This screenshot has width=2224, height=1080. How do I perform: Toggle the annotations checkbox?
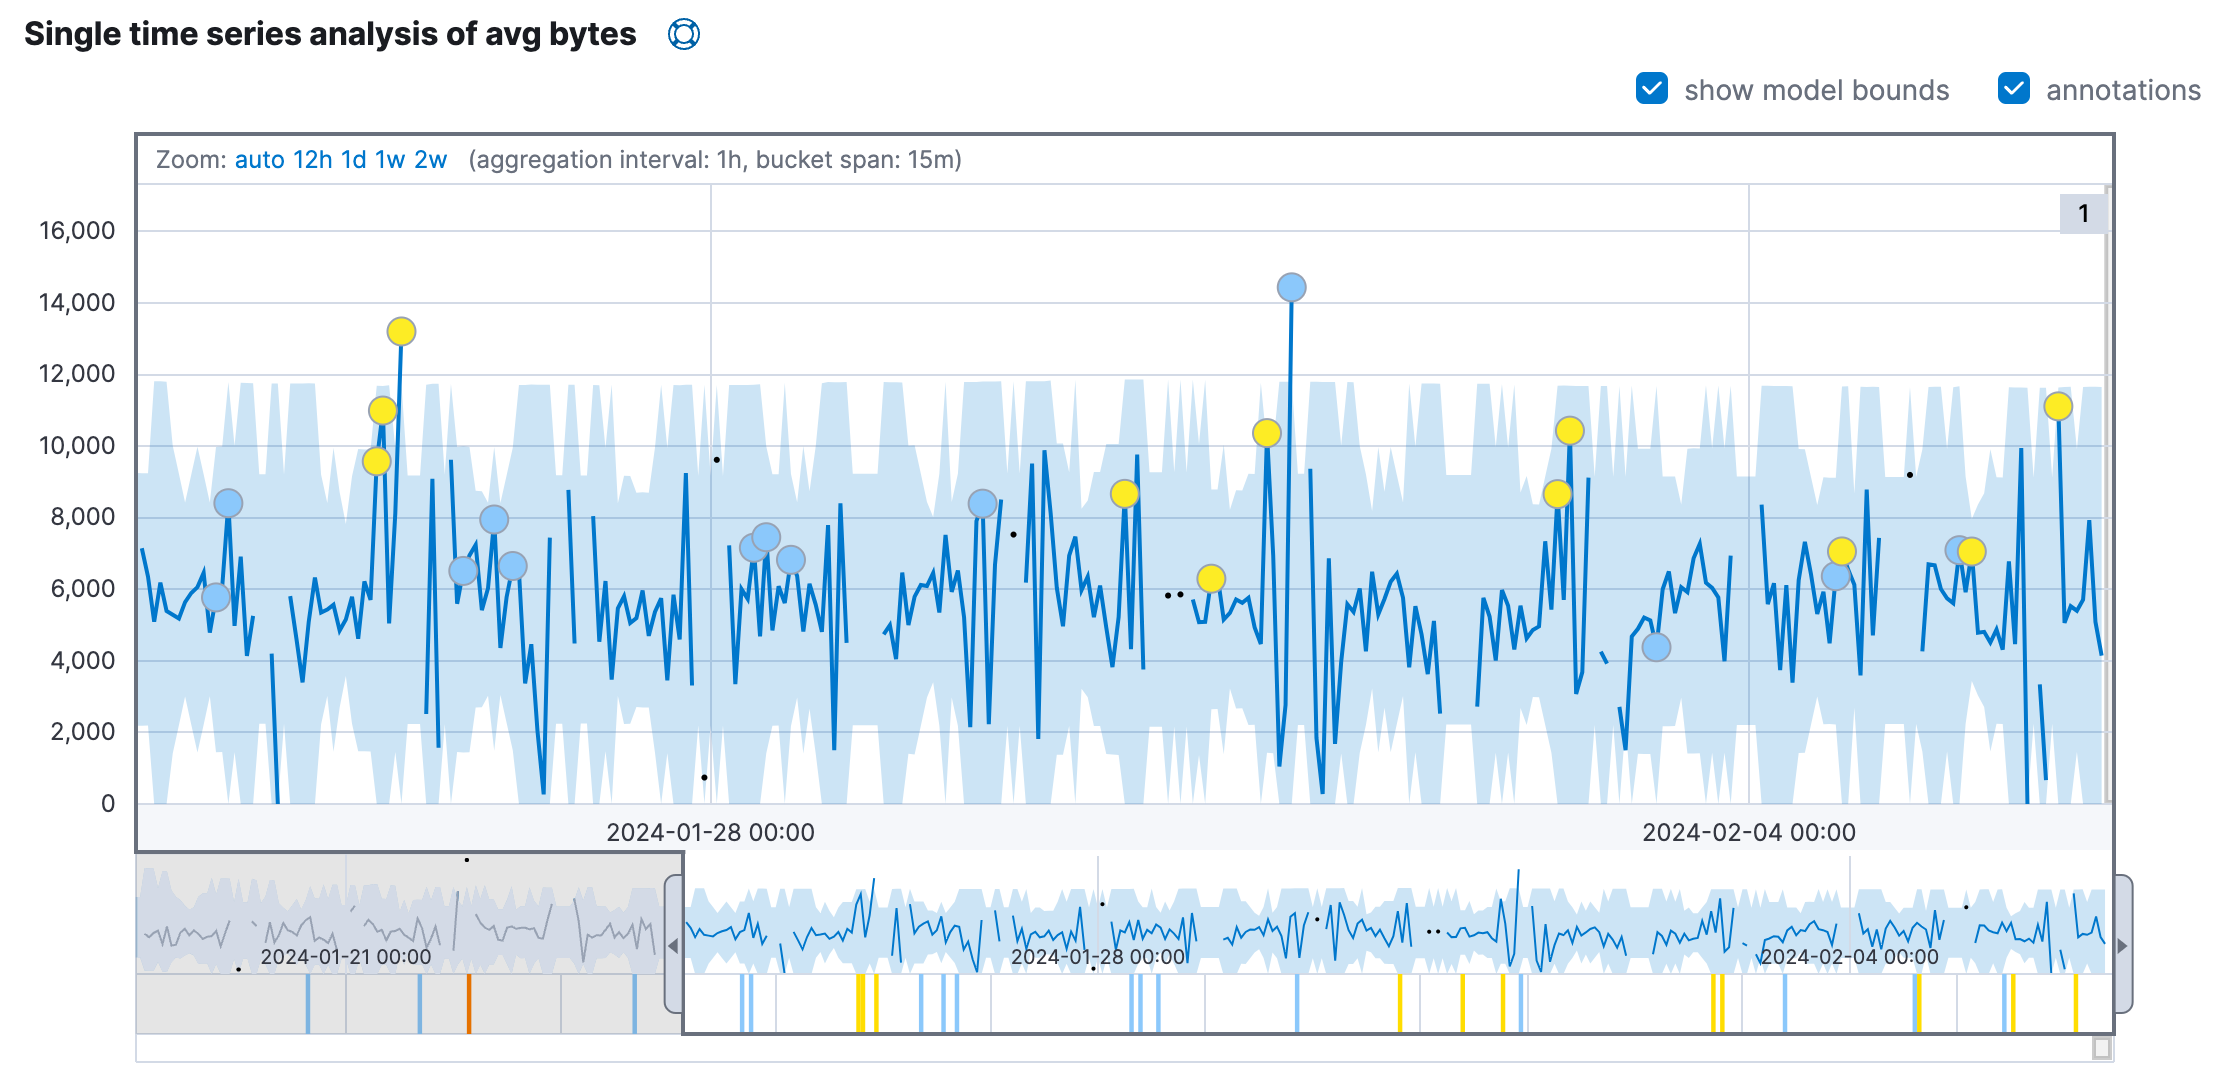click(2014, 88)
